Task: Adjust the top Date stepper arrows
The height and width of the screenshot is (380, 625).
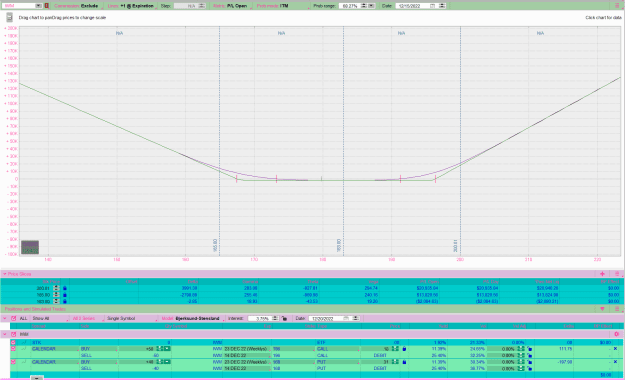Action: tap(442, 6)
